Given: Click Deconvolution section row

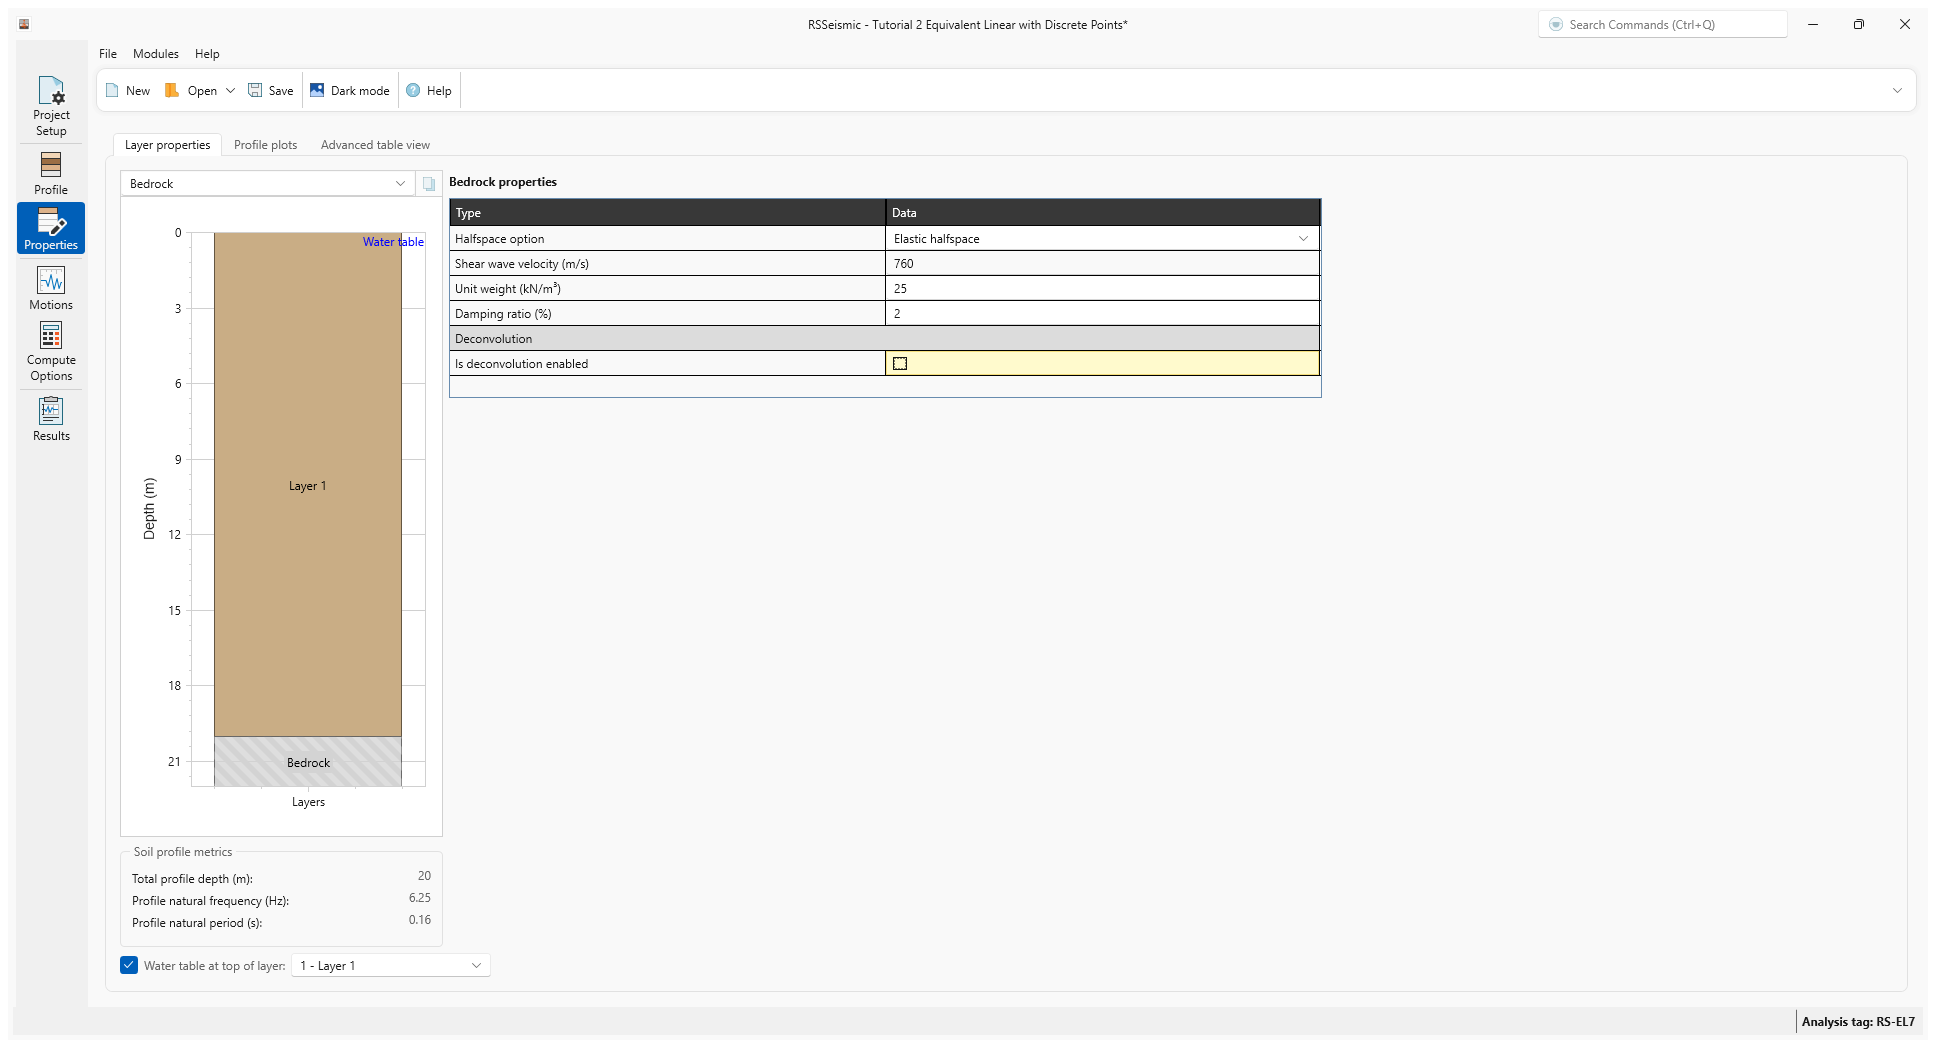Looking at the screenshot, I should coord(885,339).
